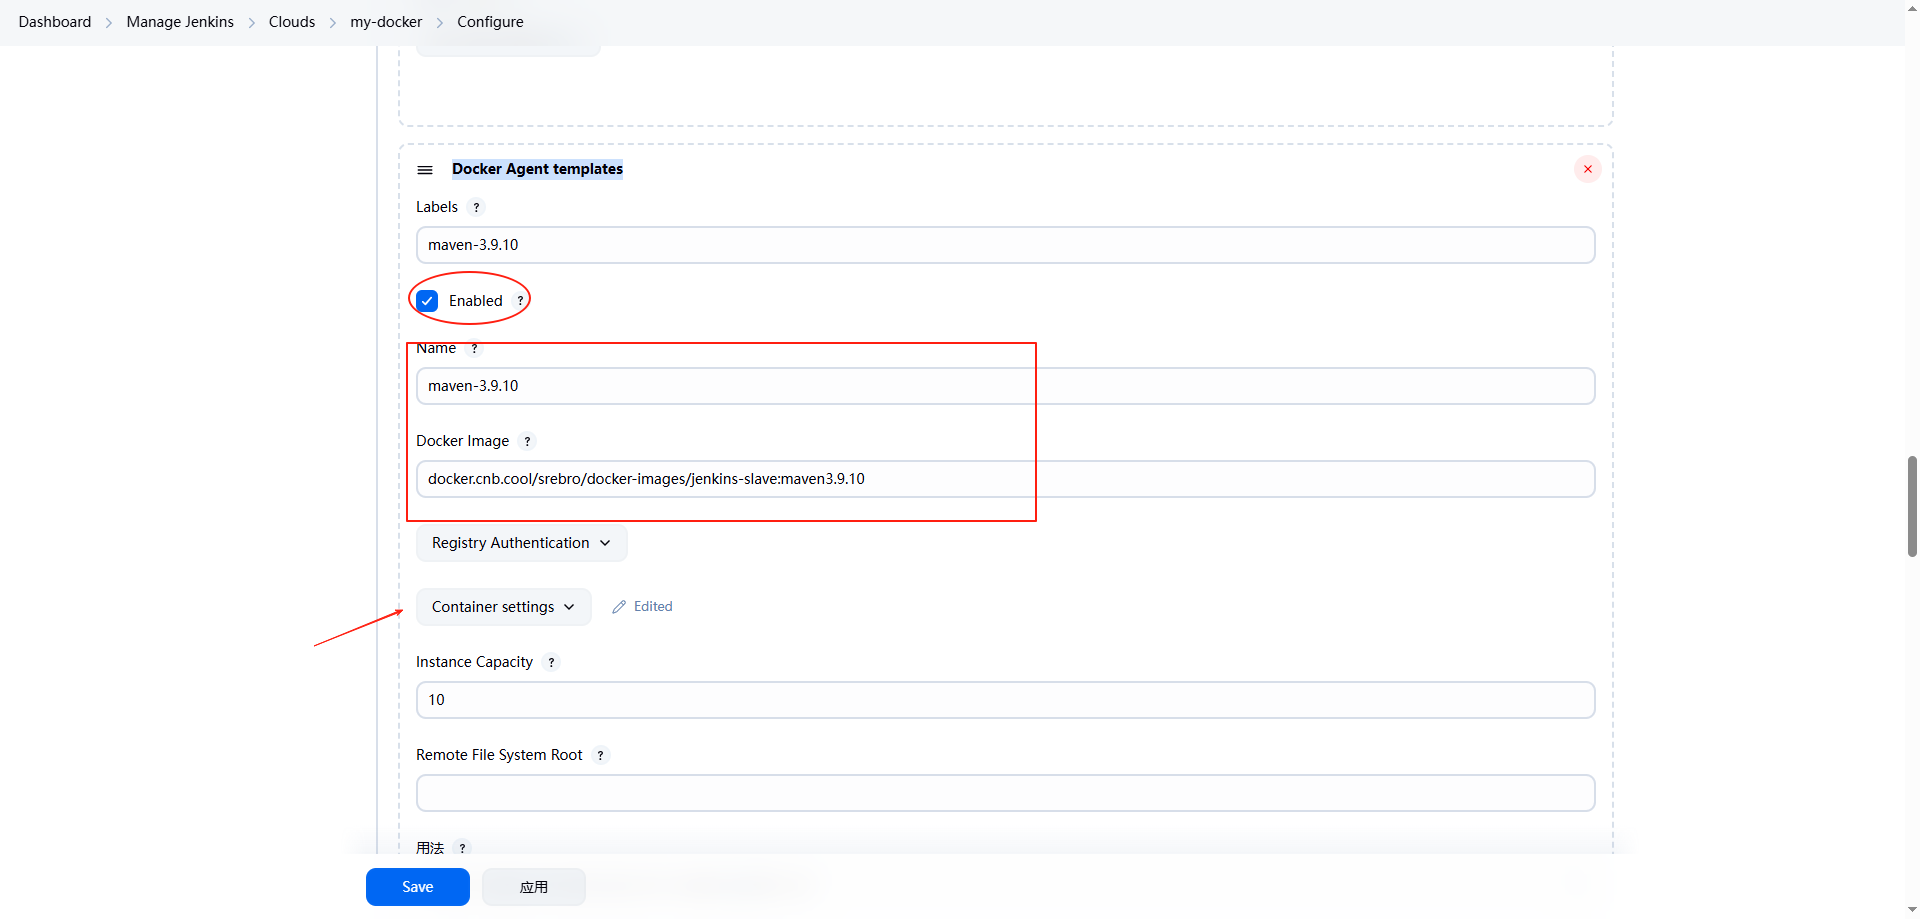Image resolution: width=1920 pixels, height=919 pixels.
Task: Expand the Registry Authentication section
Action: tap(521, 543)
